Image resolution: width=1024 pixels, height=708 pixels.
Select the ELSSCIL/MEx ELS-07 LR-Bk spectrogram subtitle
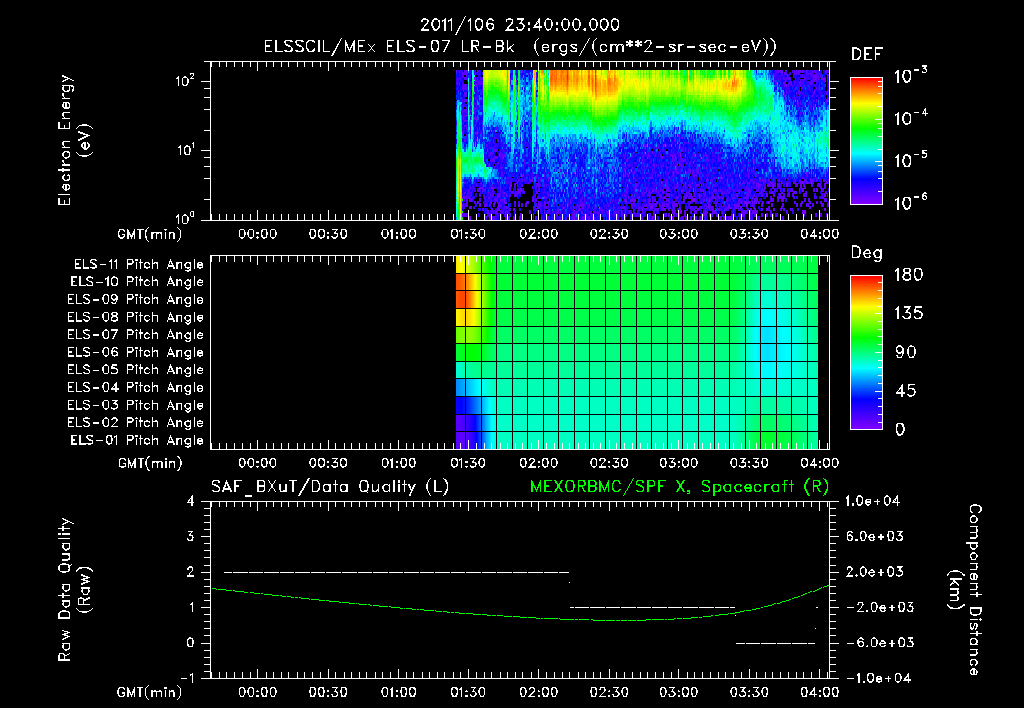520,47
